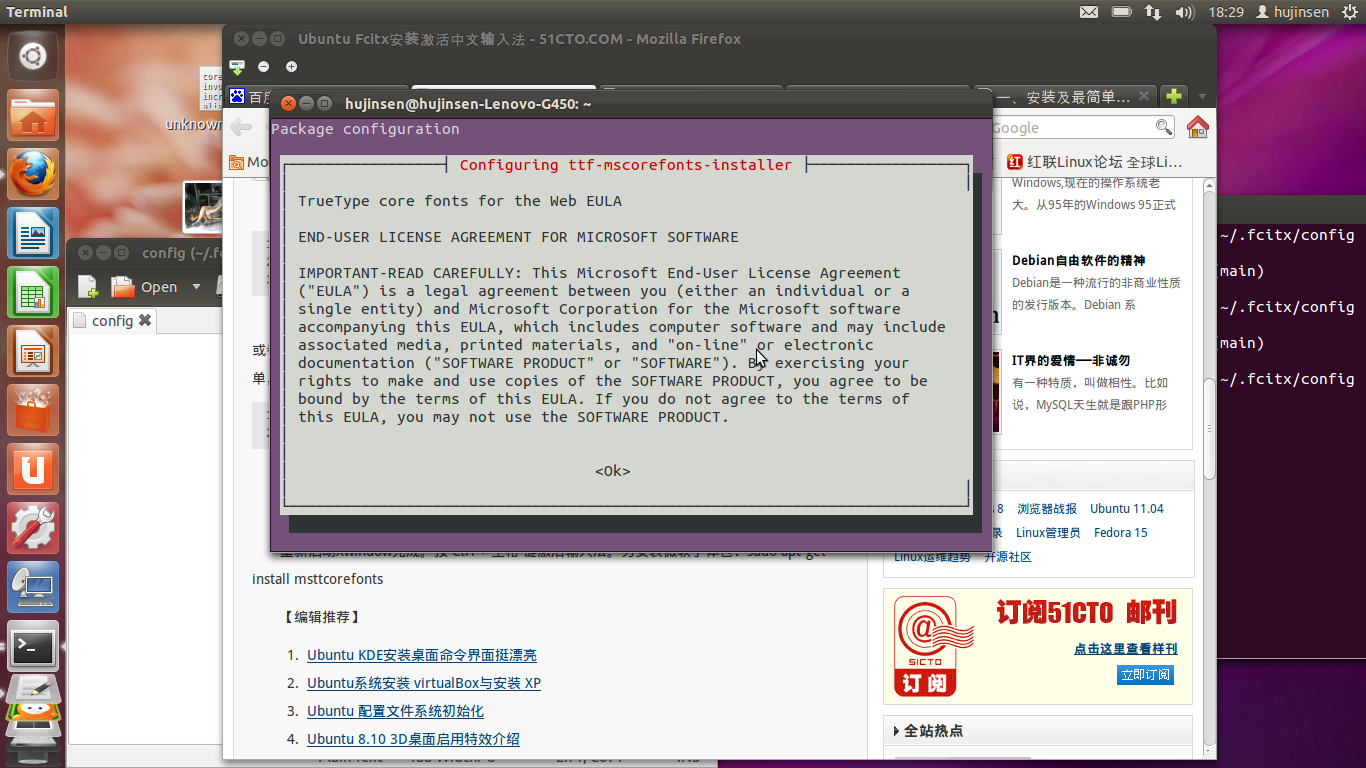Go back using the Firefox back arrow

[x=241, y=127]
